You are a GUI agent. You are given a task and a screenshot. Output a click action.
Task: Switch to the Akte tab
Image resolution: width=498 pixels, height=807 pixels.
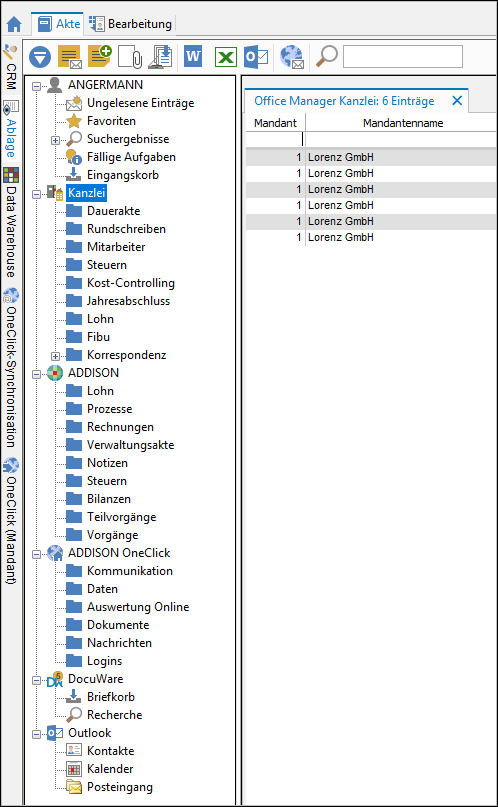pyautogui.click(x=57, y=24)
